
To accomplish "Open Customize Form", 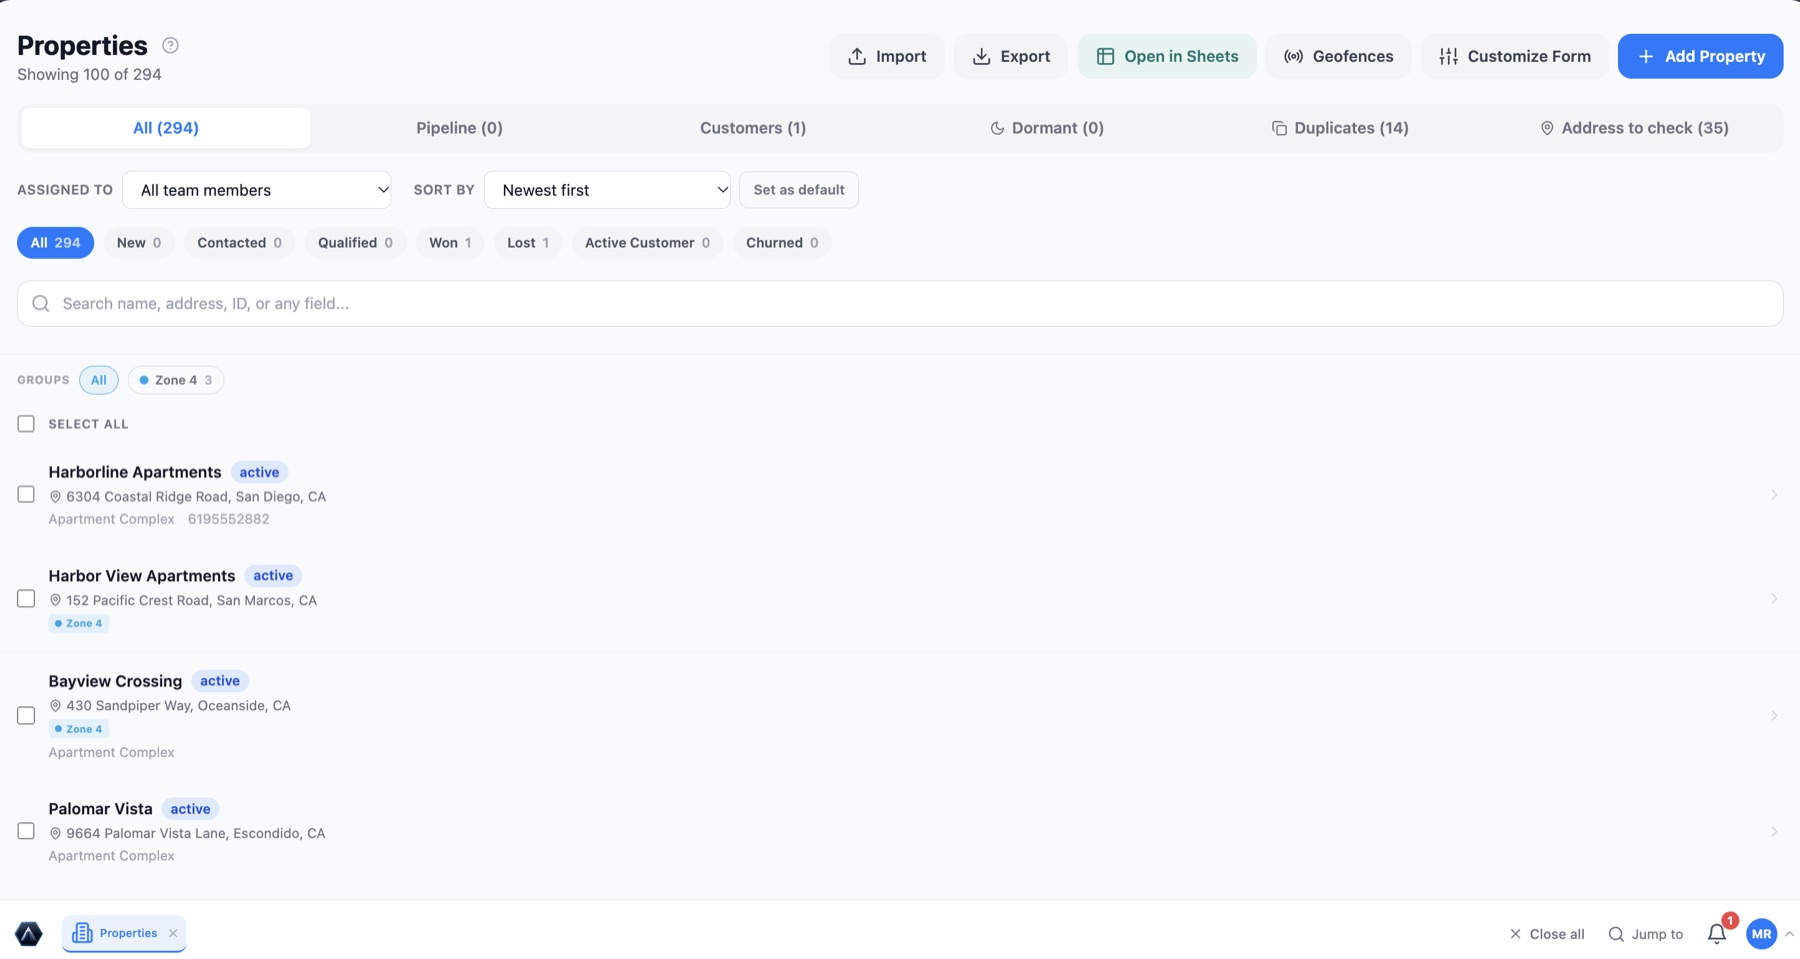I will (x=1514, y=56).
